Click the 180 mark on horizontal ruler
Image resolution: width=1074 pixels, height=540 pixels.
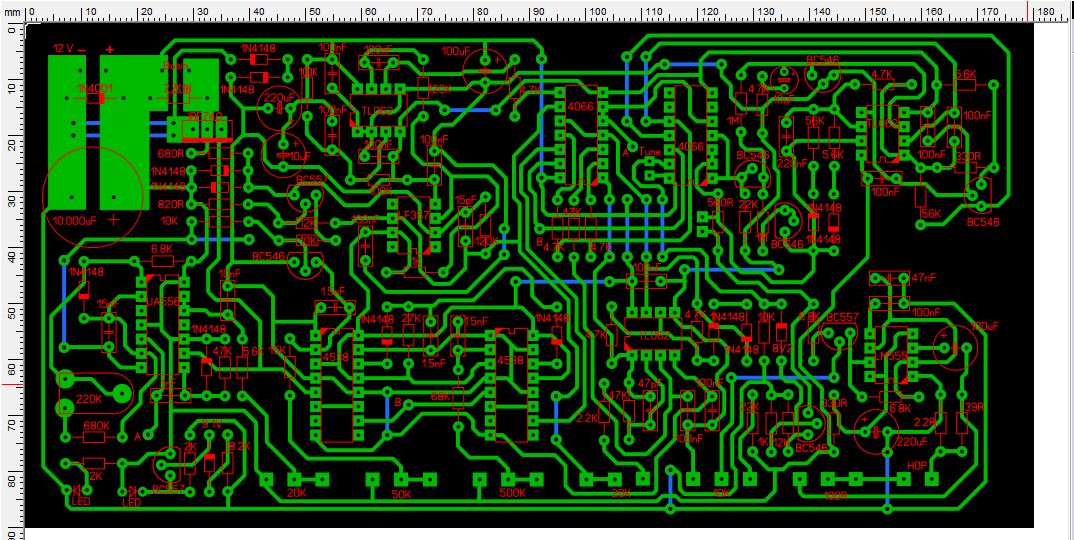(x=1046, y=12)
